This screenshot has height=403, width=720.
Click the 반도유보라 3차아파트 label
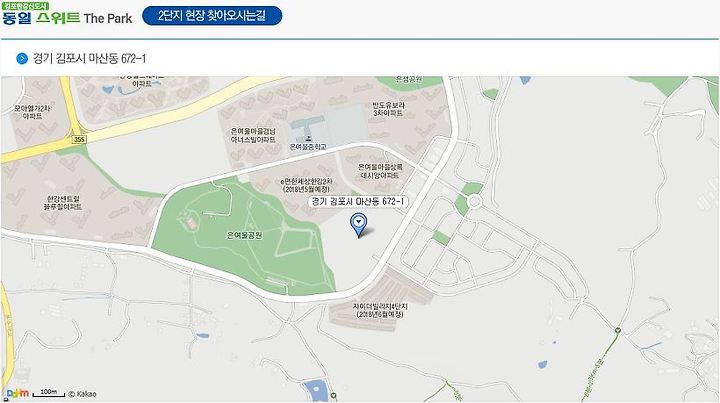coord(388,109)
